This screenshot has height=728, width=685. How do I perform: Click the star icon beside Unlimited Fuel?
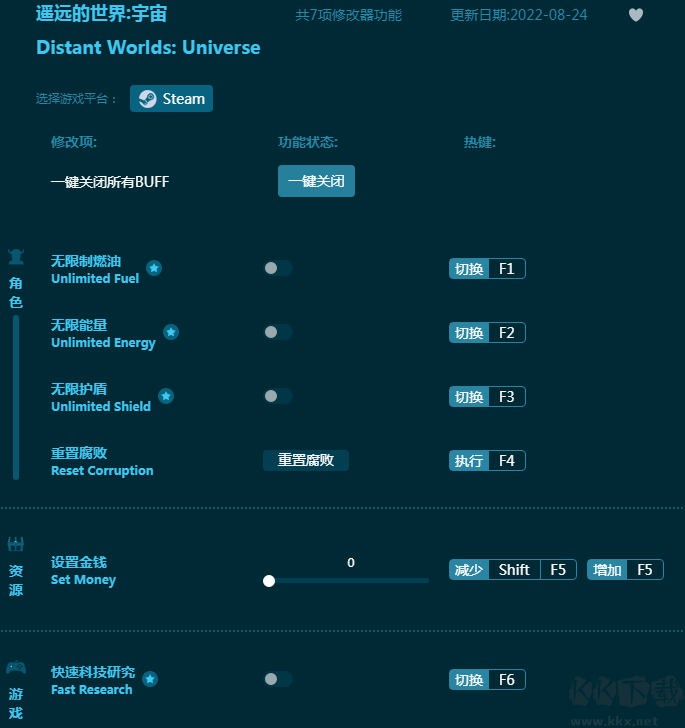coord(154,268)
